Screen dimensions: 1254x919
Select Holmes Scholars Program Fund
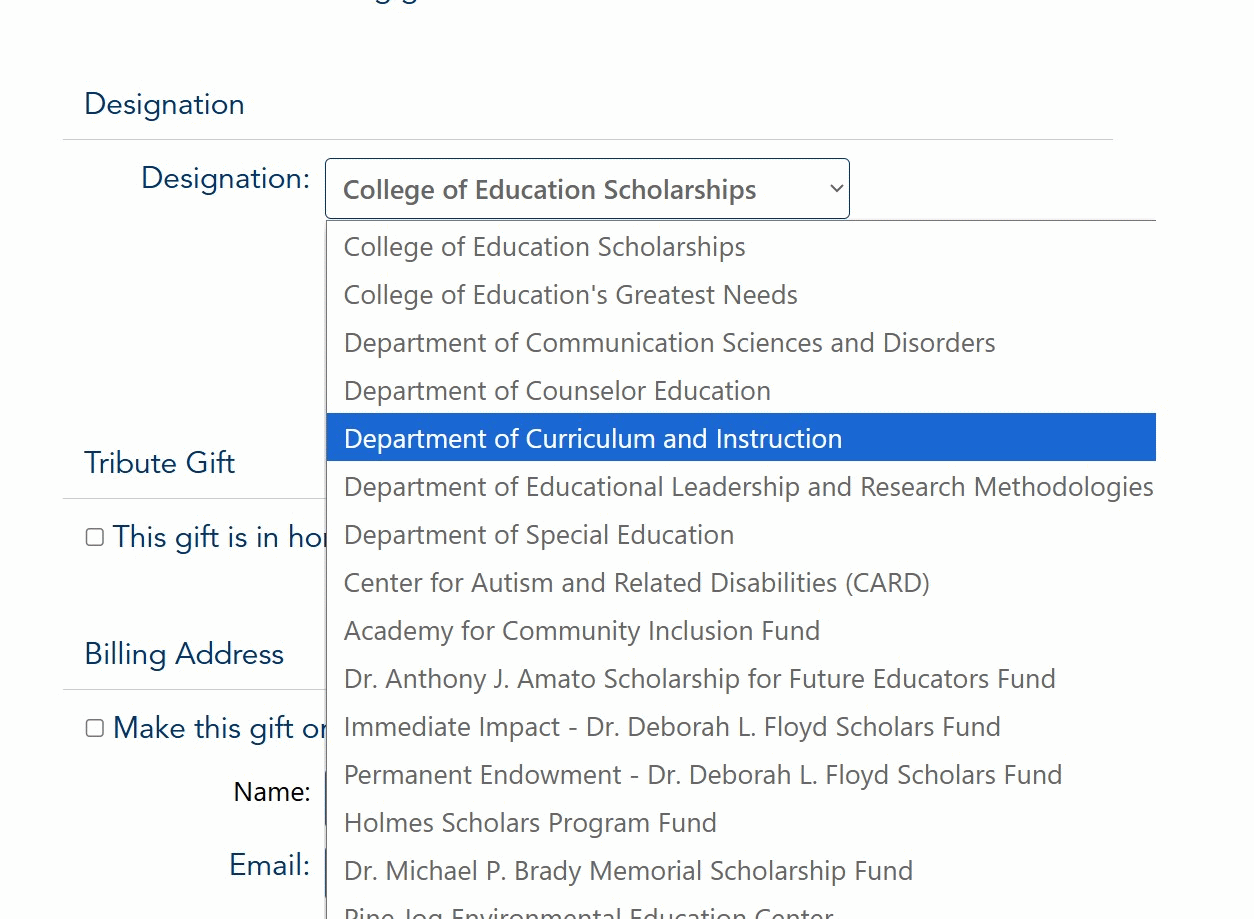530,822
